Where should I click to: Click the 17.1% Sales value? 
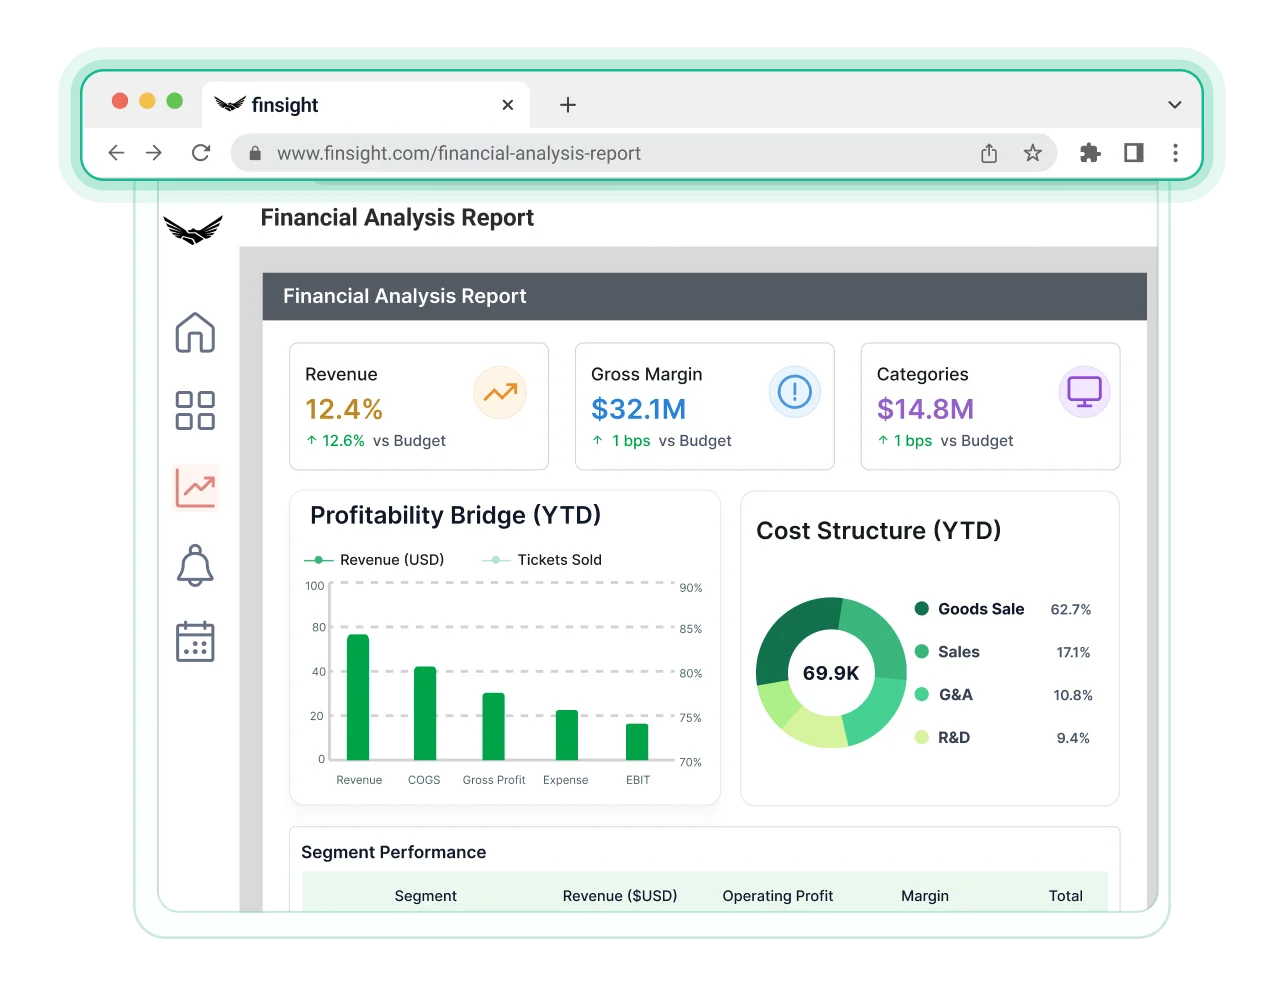click(1073, 652)
